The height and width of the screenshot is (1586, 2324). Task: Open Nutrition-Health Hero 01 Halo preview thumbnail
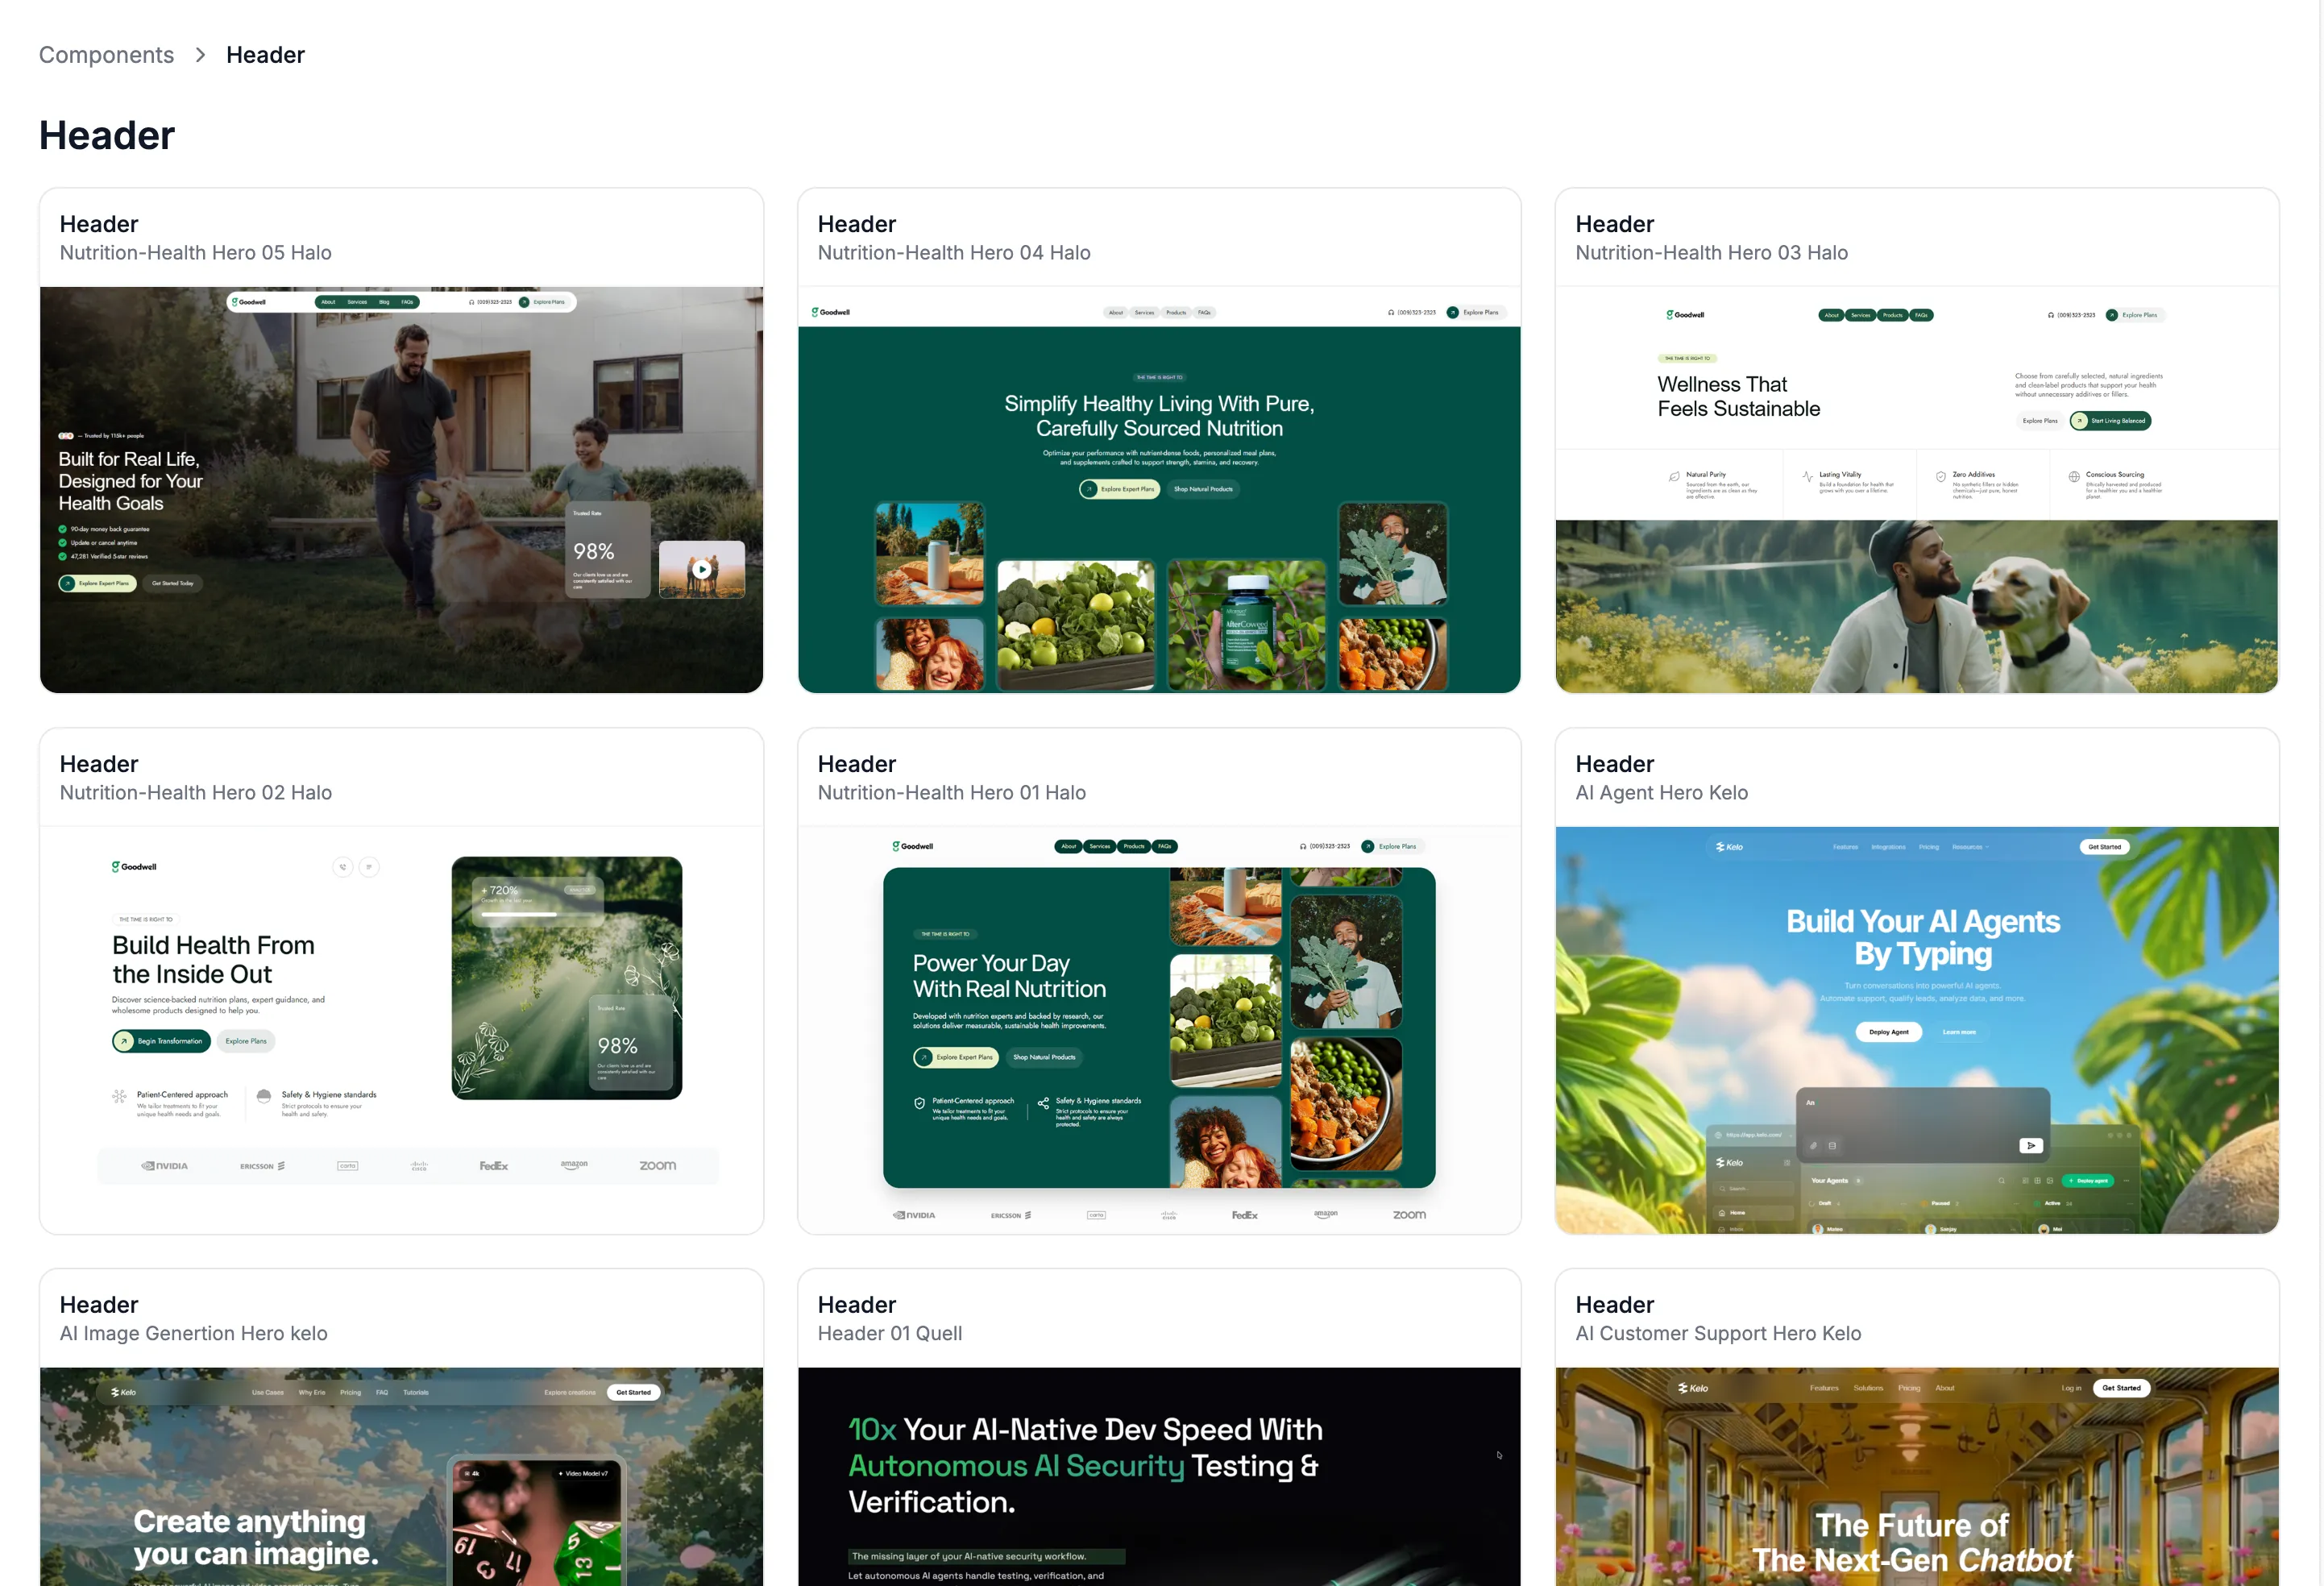click(x=1158, y=1030)
